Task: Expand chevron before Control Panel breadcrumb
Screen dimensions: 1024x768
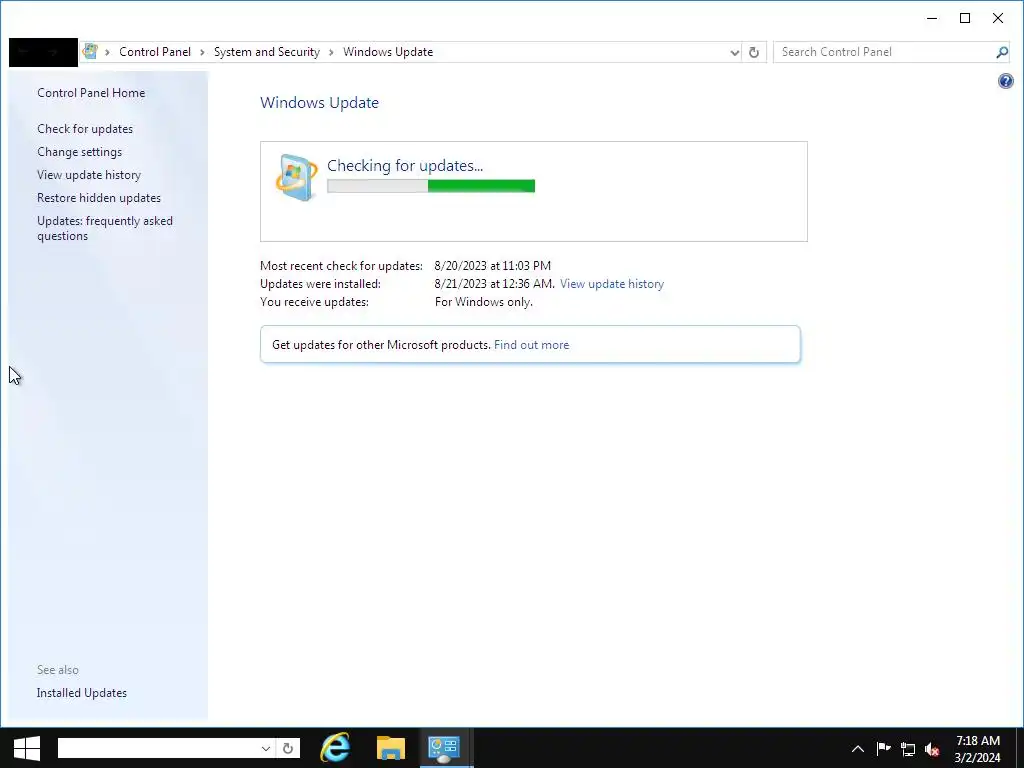Action: [x=108, y=52]
